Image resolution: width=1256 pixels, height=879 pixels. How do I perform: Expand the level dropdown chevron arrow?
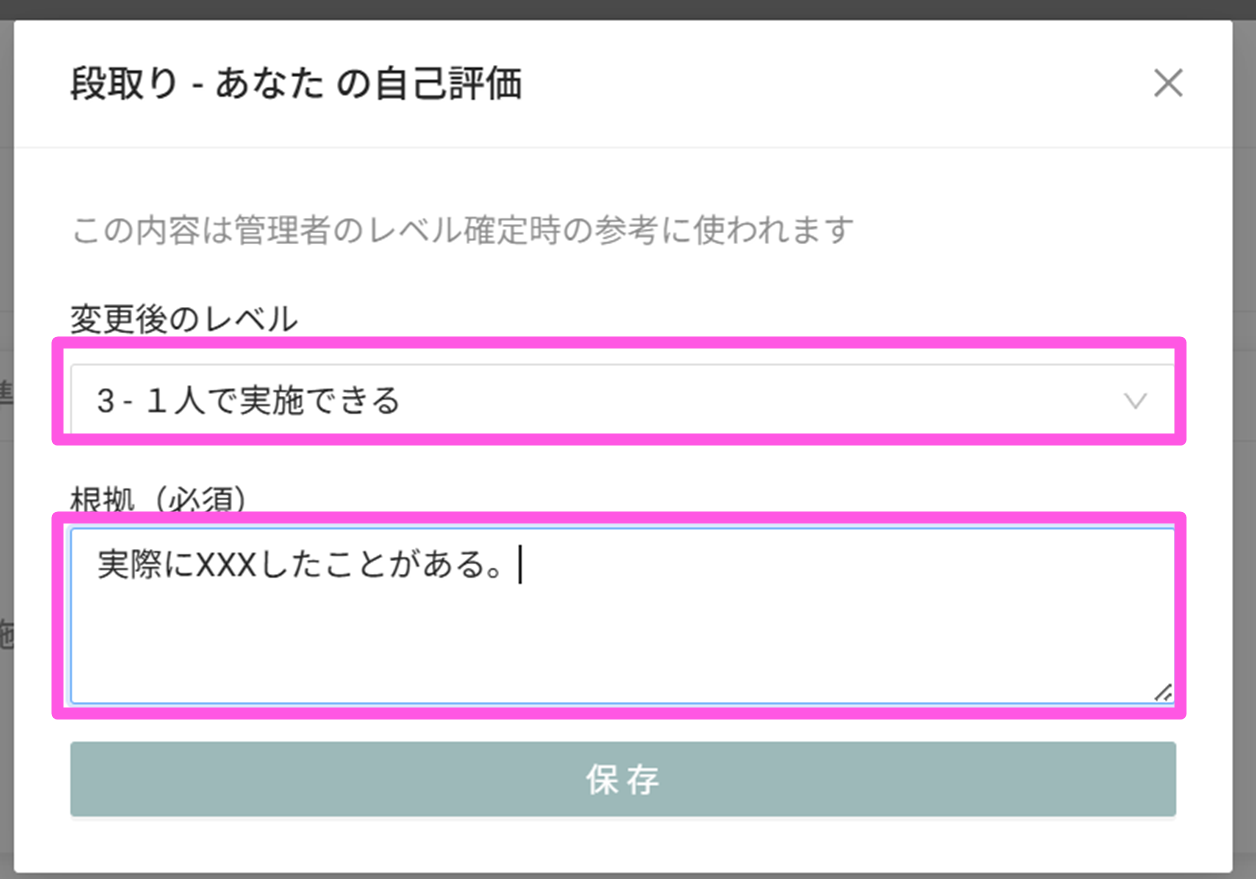1135,401
